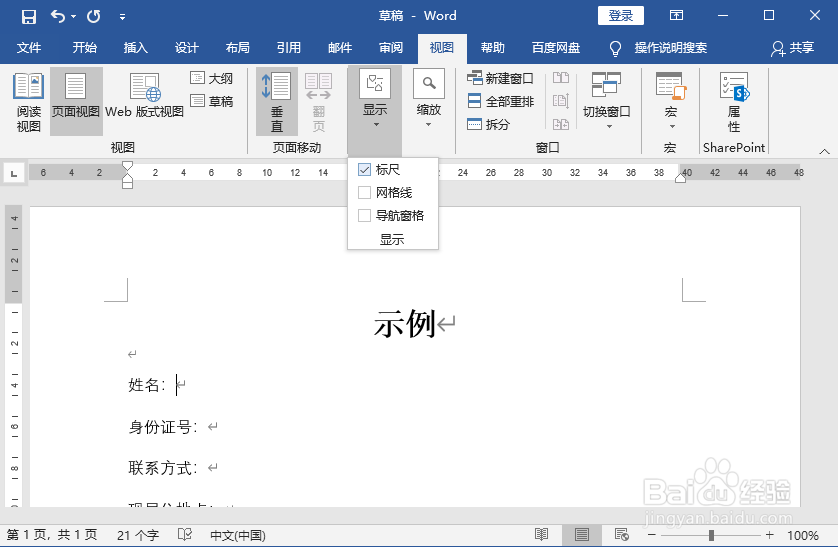Click the Redo/Repeat icon
838x547 pixels.
tap(94, 16)
